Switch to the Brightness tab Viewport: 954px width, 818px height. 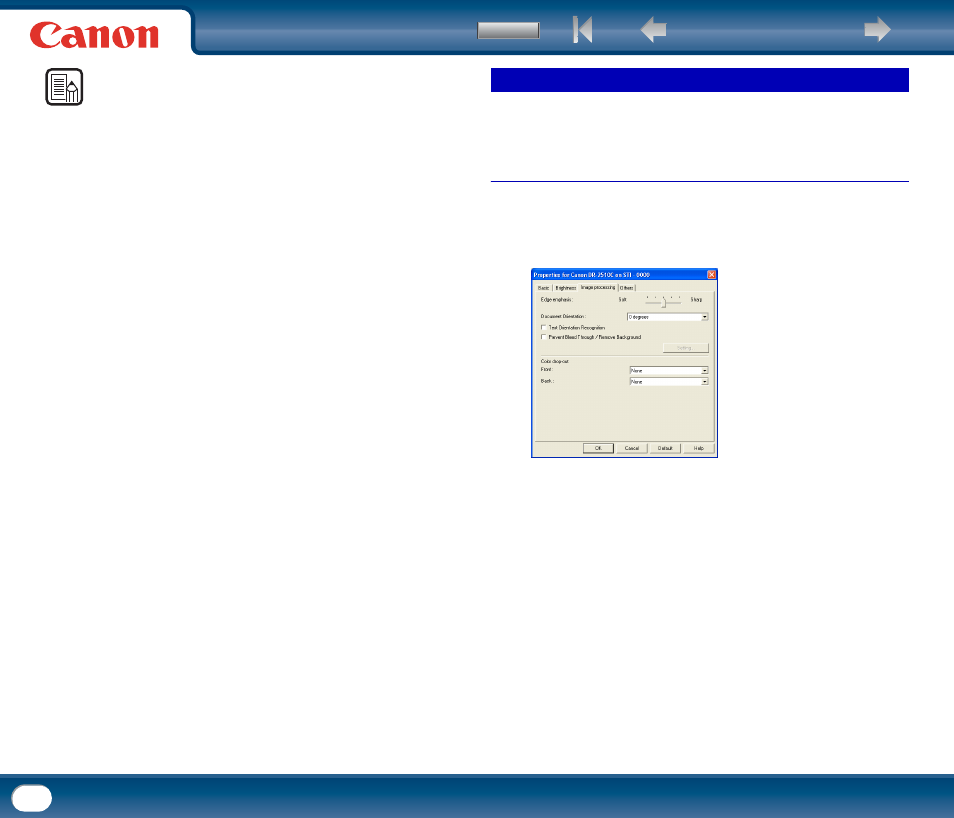[565, 288]
